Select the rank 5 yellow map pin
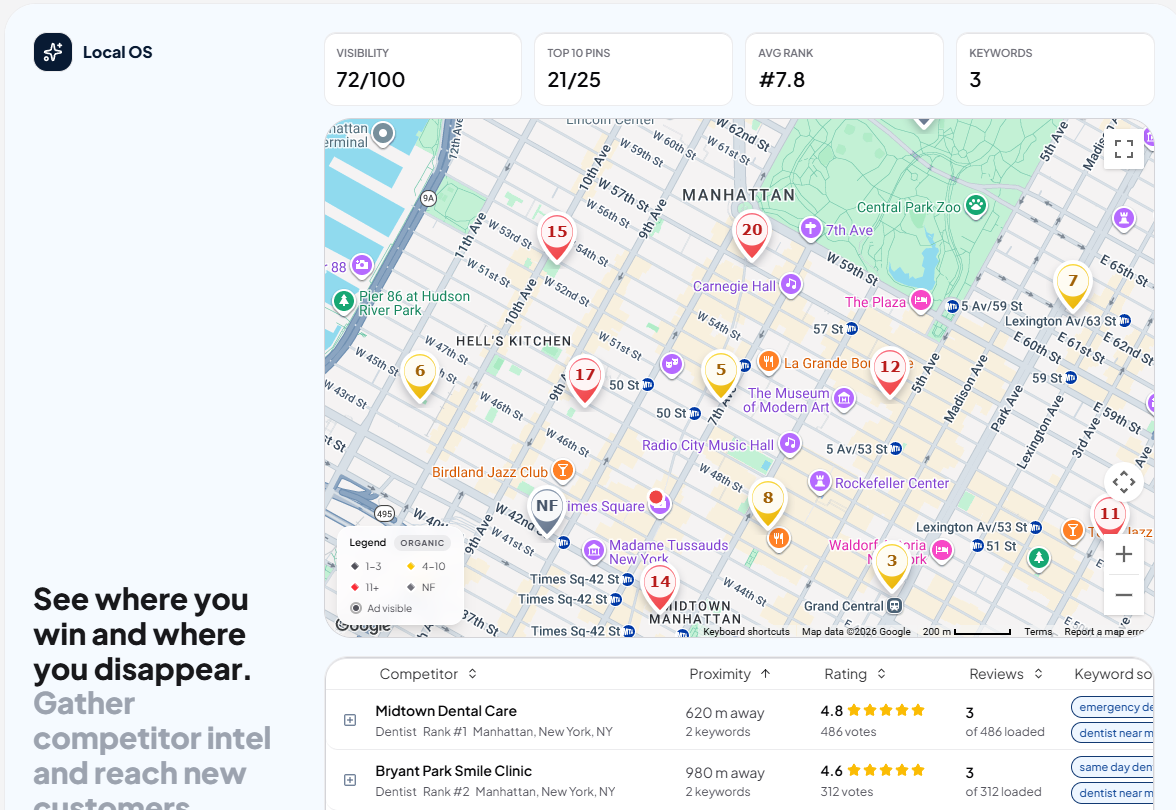The width and height of the screenshot is (1176, 810). point(721,376)
